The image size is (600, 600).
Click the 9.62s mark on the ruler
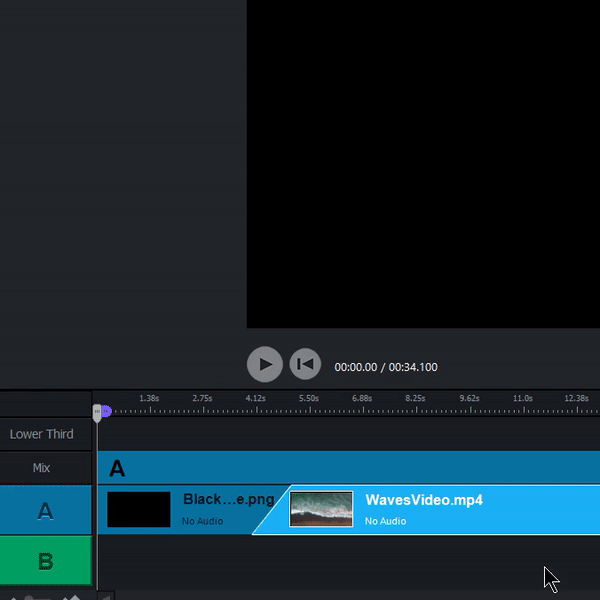pos(470,398)
